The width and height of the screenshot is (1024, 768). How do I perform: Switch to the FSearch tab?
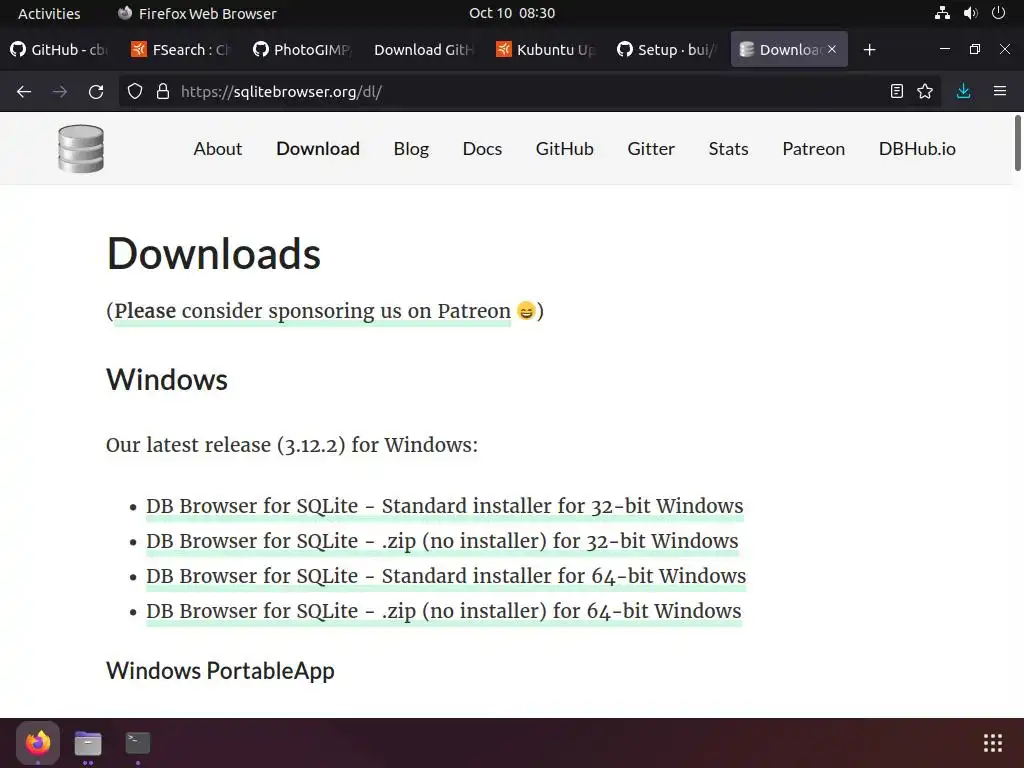(x=182, y=50)
